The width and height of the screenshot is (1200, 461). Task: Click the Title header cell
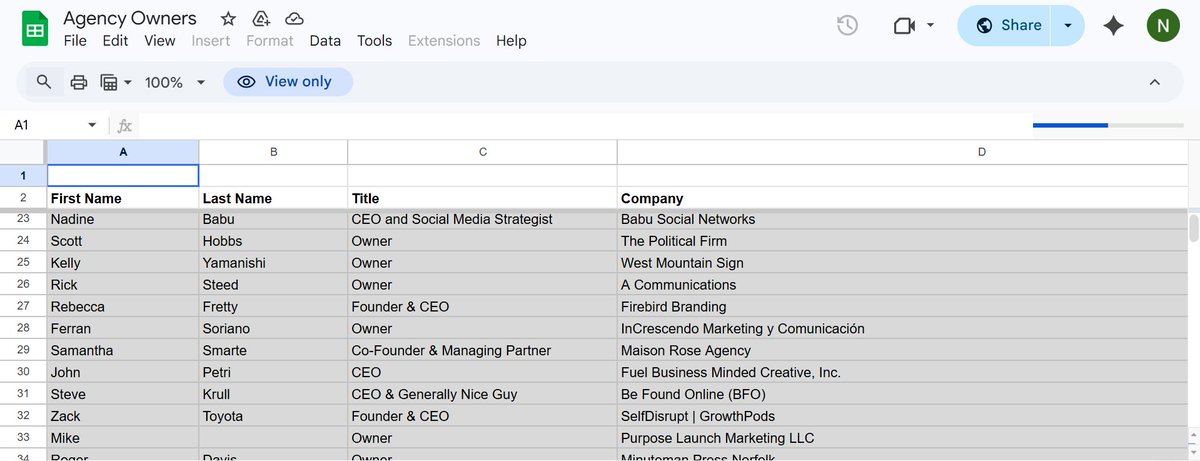click(482, 198)
